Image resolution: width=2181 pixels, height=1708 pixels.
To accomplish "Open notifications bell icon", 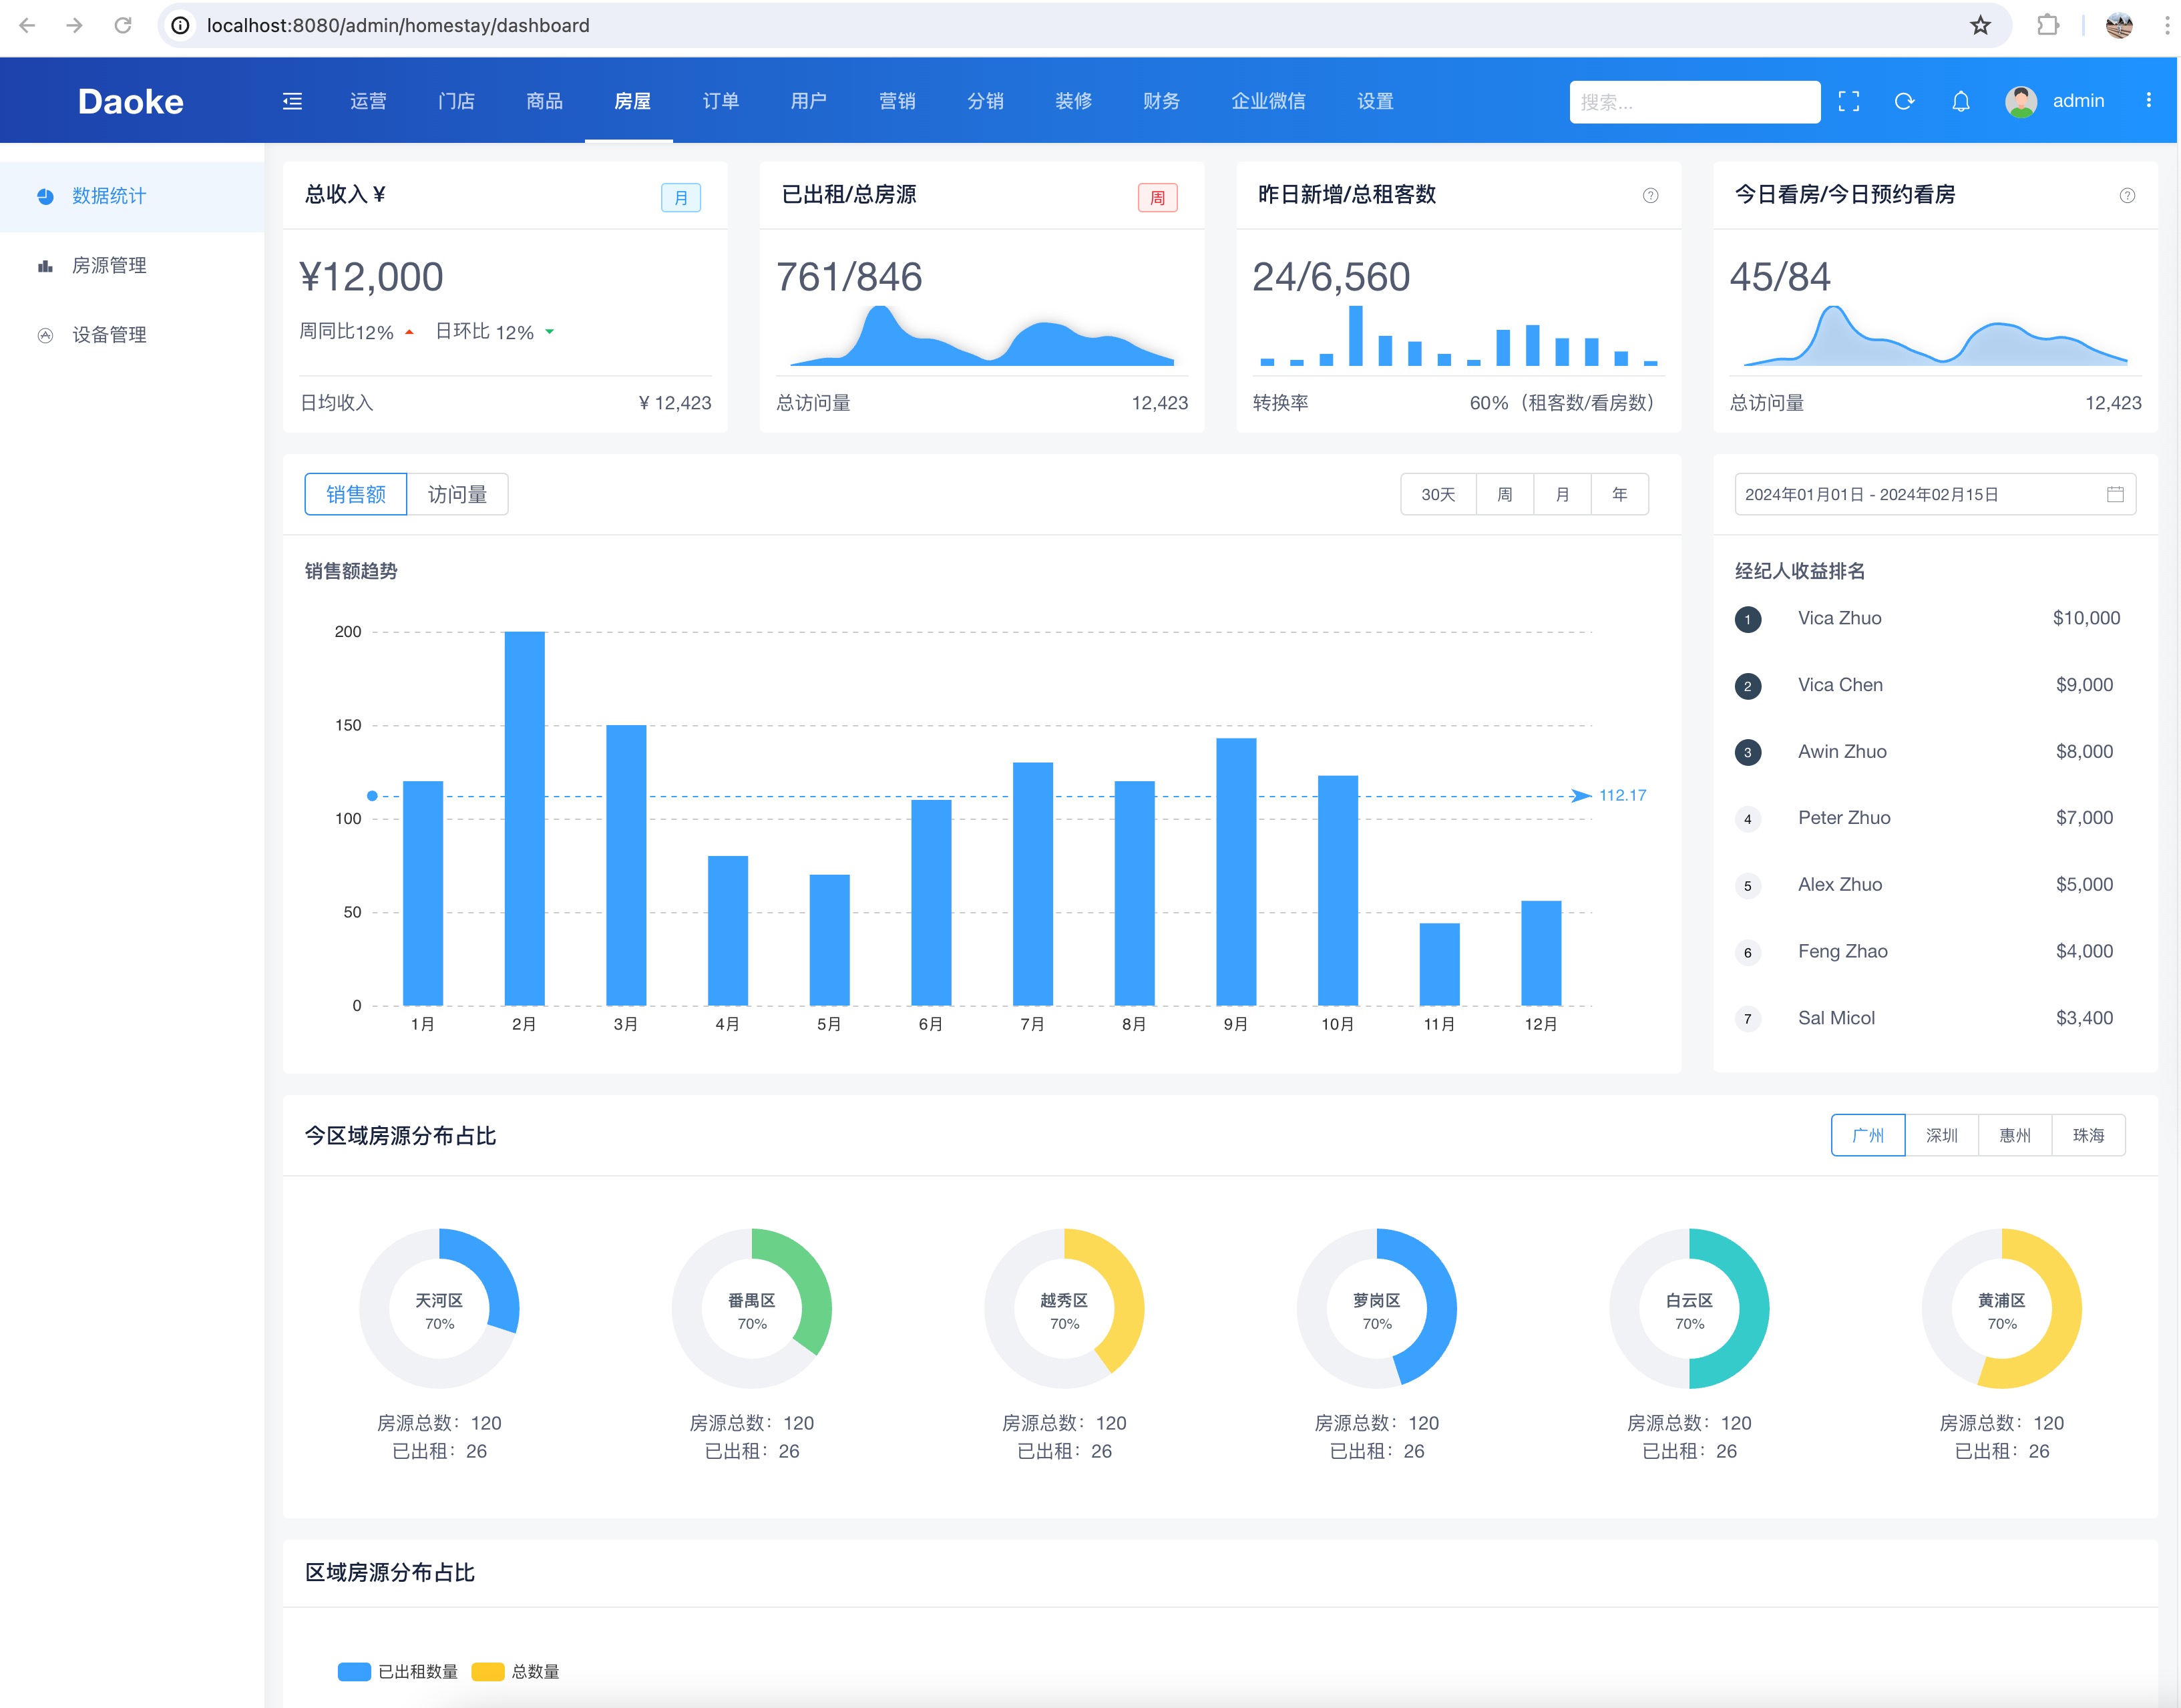I will (1960, 101).
